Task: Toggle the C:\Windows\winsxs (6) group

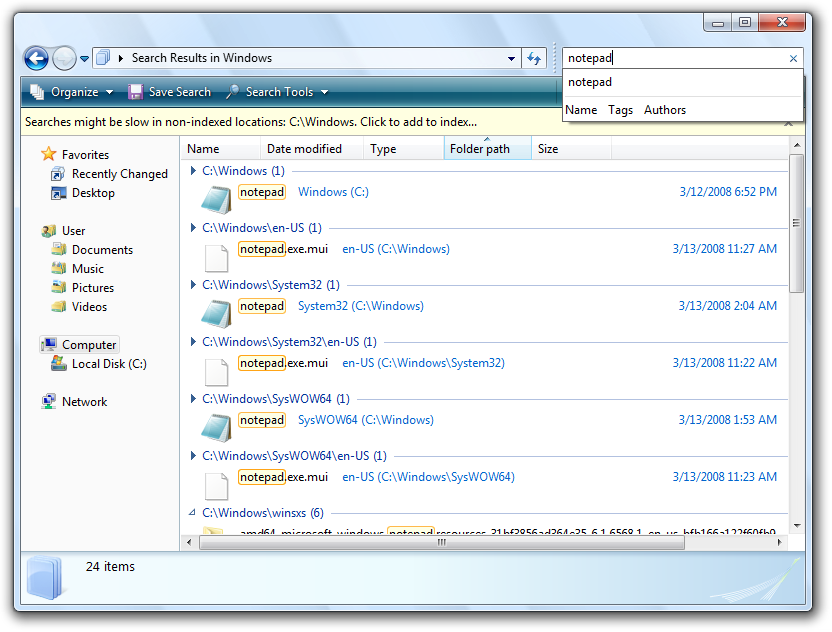Action: click(193, 513)
